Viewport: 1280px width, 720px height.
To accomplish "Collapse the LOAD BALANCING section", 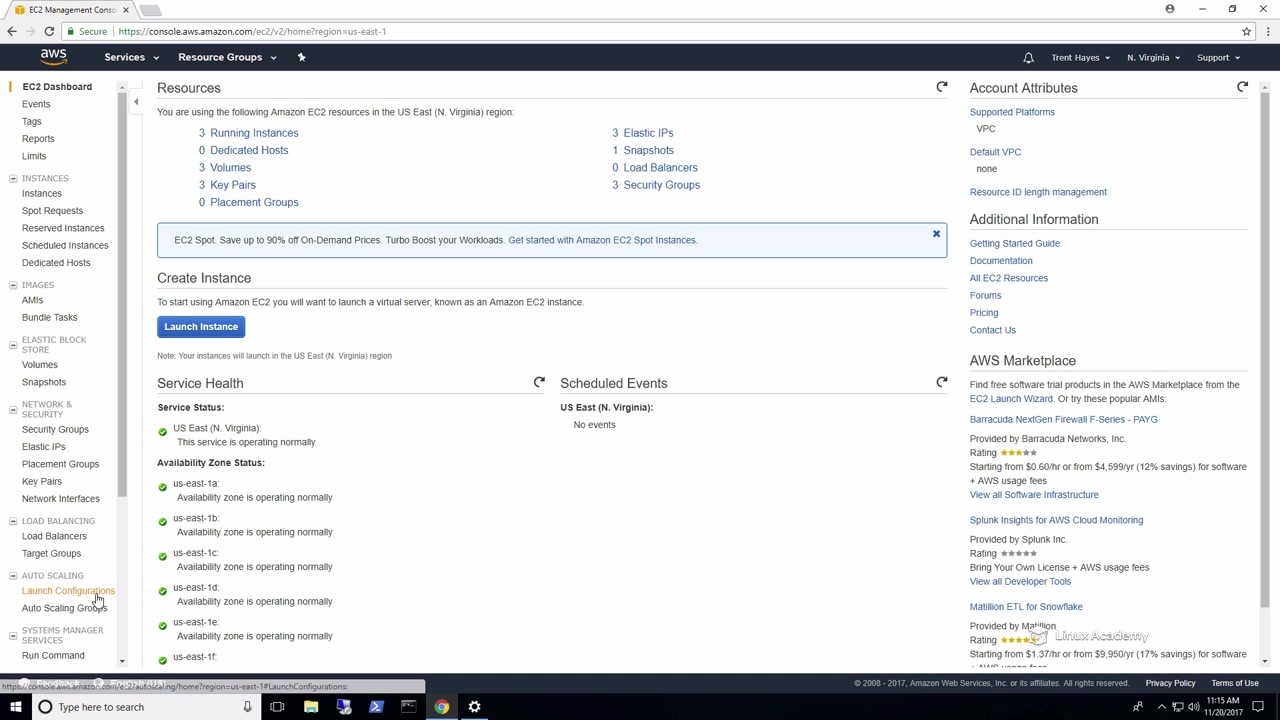I will pyautogui.click(x=13, y=521).
